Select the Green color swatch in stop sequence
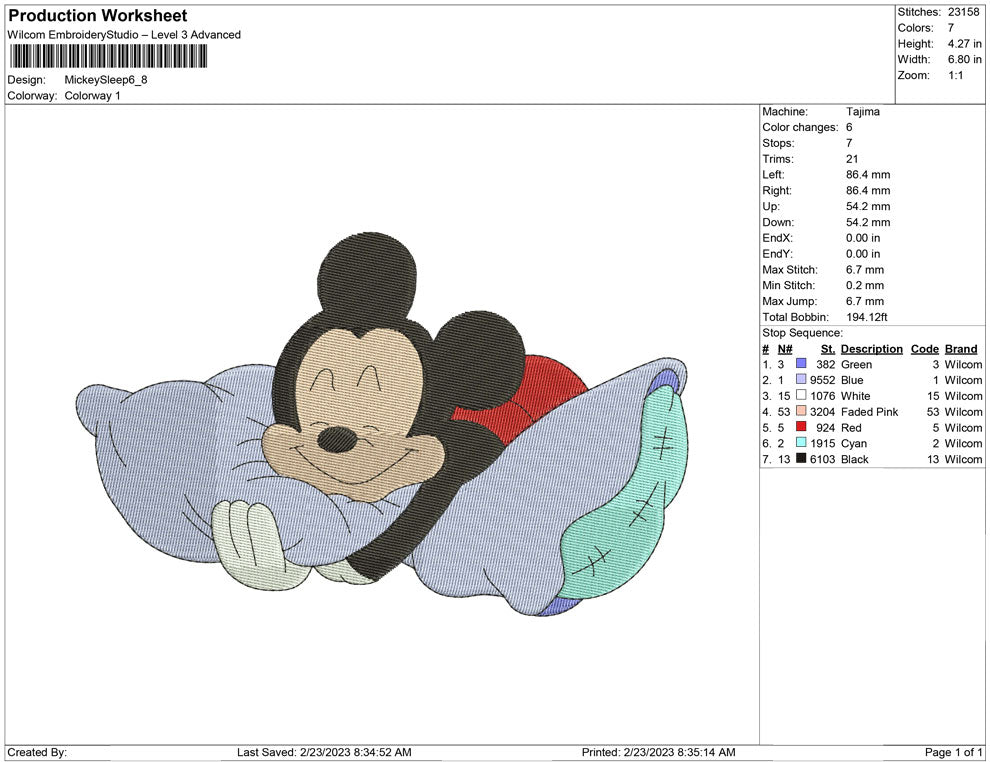The width and height of the screenshot is (990, 762). point(799,364)
